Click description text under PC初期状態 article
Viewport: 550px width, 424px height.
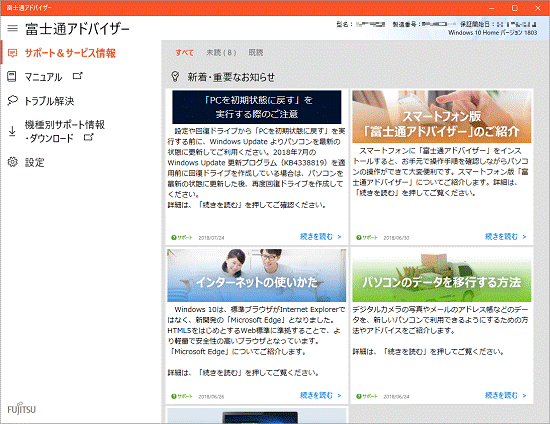(256, 168)
